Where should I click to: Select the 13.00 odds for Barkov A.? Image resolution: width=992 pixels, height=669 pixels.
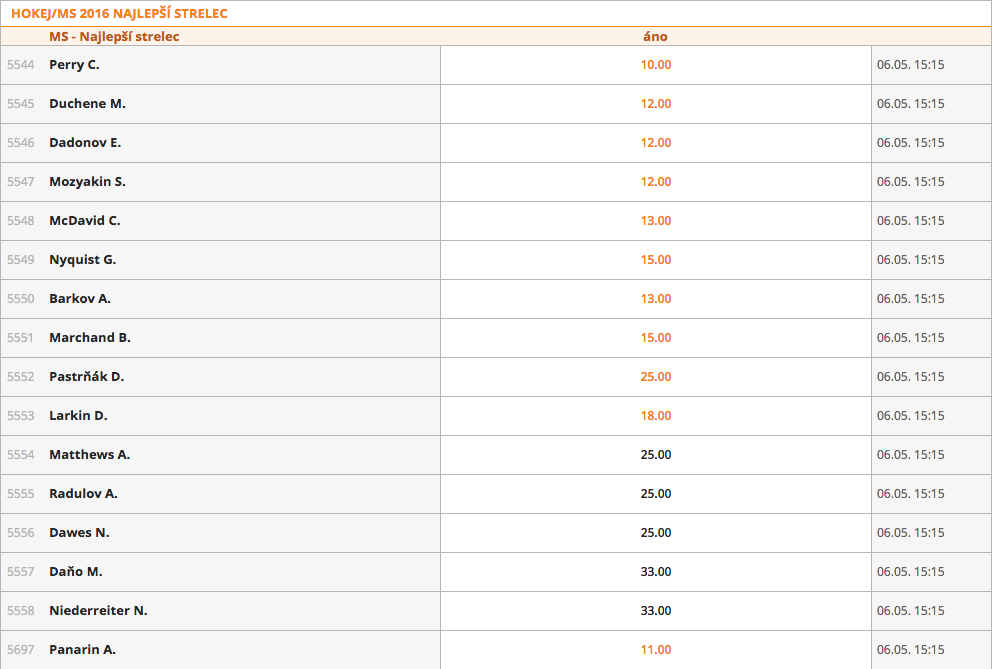pyautogui.click(x=656, y=299)
